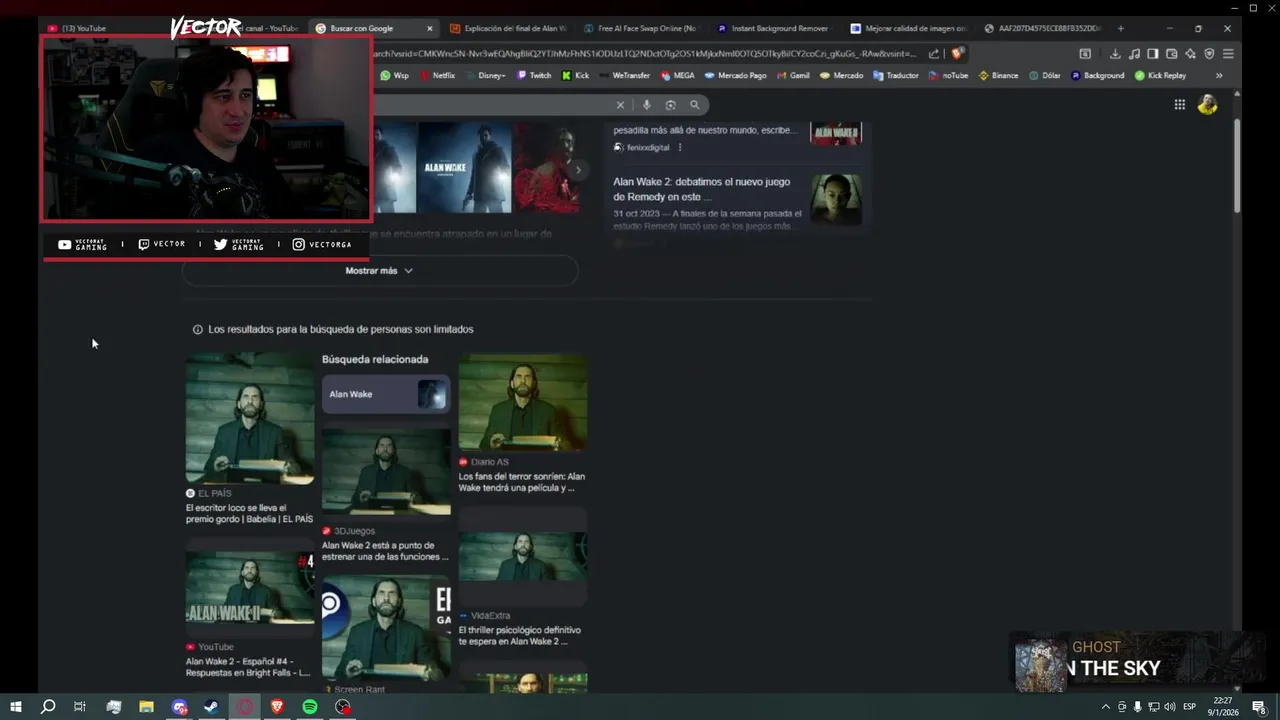
Task: Open the browser downloads icon
Action: coord(1116,54)
